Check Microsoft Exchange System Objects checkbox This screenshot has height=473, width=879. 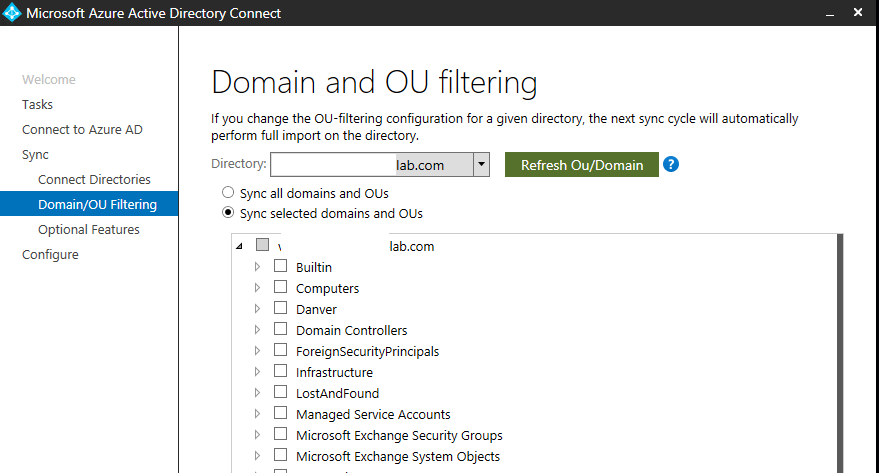pyautogui.click(x=280, y=455)
